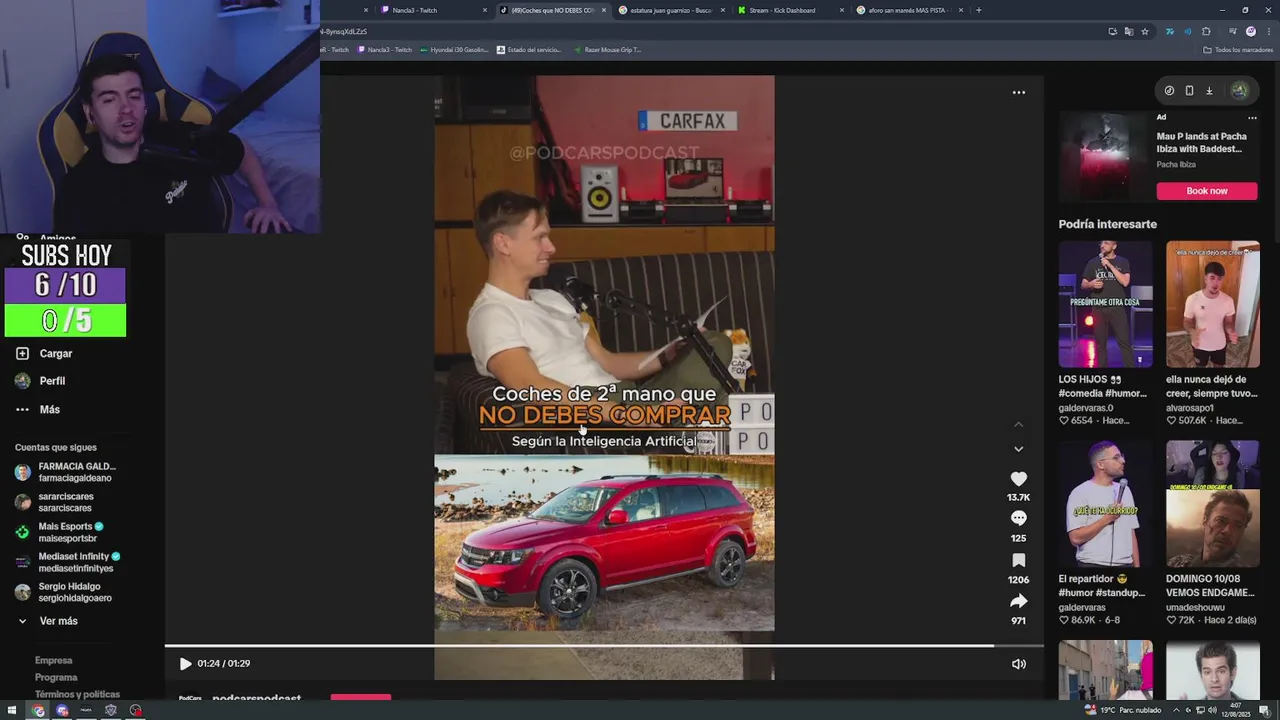Open the umadeshouwu author link
The height and width of the screenshot is (720, 1280).
[1195, 607]
